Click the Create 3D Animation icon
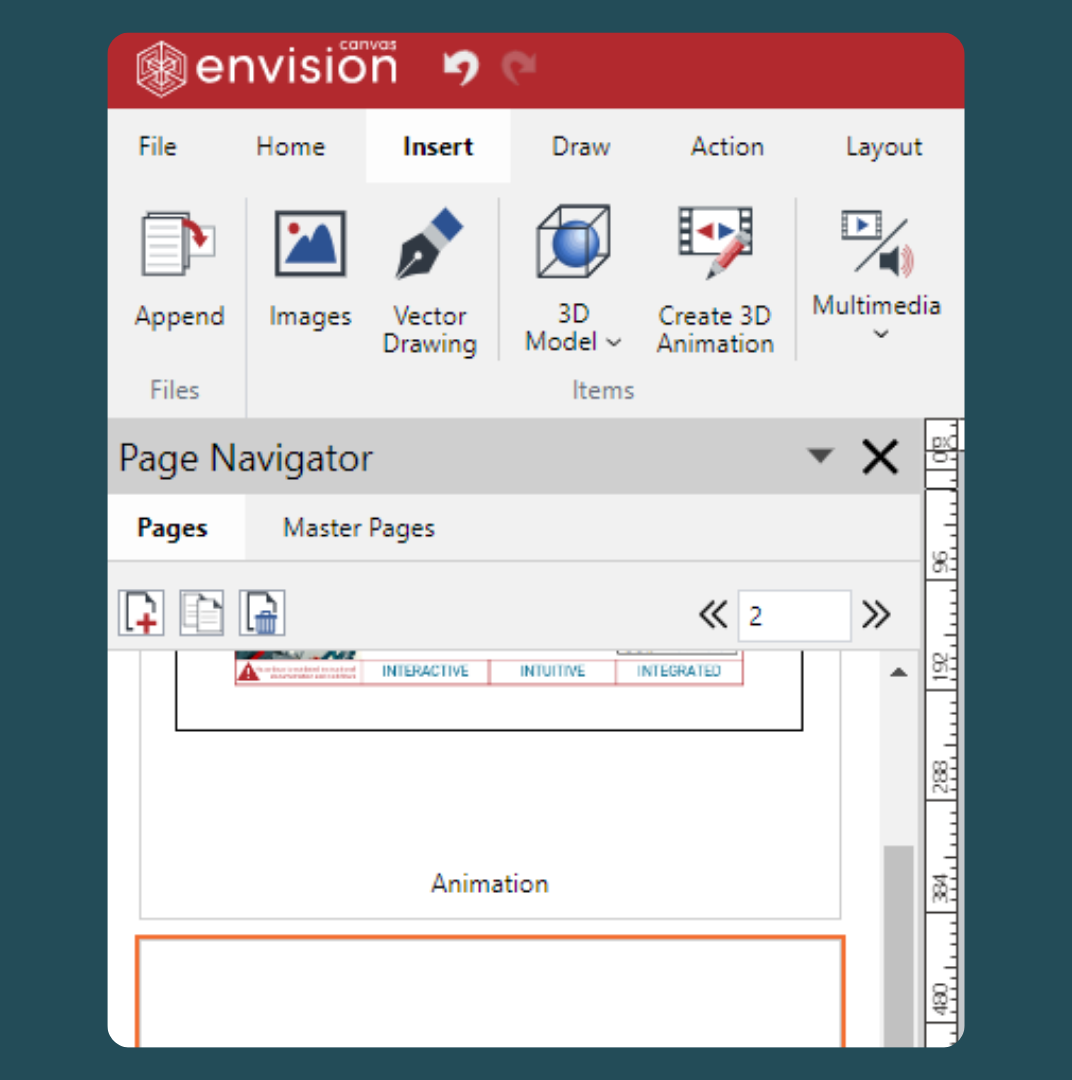The image size is (1072, 1080). pyautogui.click(x=715, y=243)
